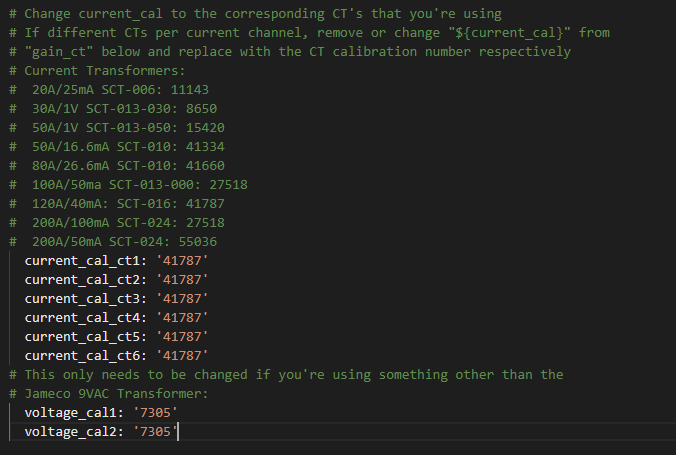The width and height of the screenshot is (676, 455).
Task: Click the current_cal_ct1 value '41787'
Action: (x=182, y=261)
